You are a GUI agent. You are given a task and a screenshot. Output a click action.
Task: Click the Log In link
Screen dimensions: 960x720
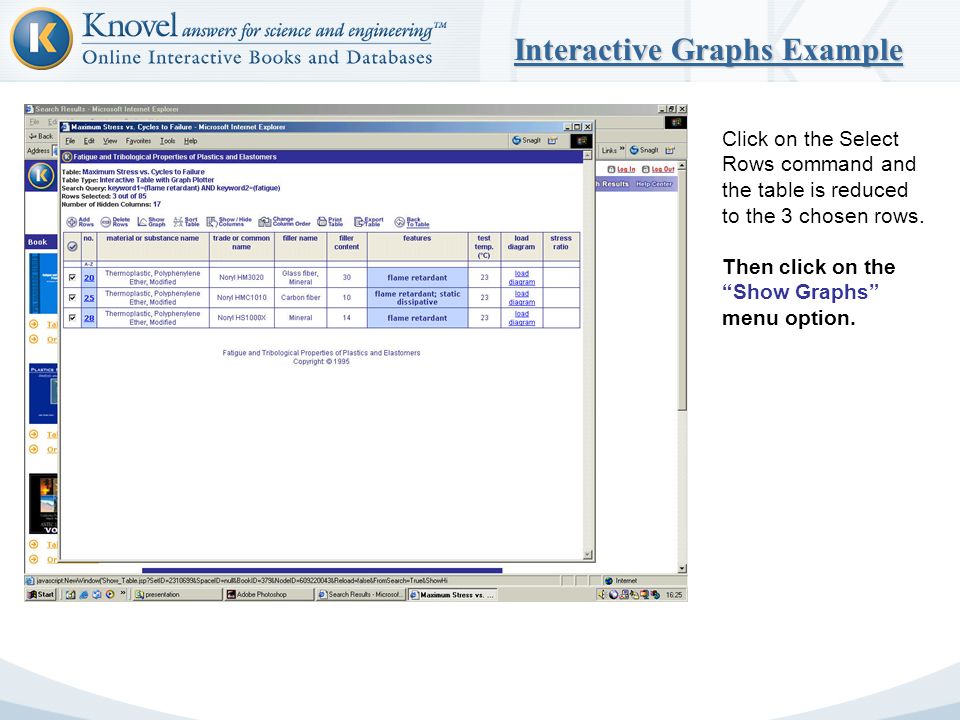click(621, 169)
